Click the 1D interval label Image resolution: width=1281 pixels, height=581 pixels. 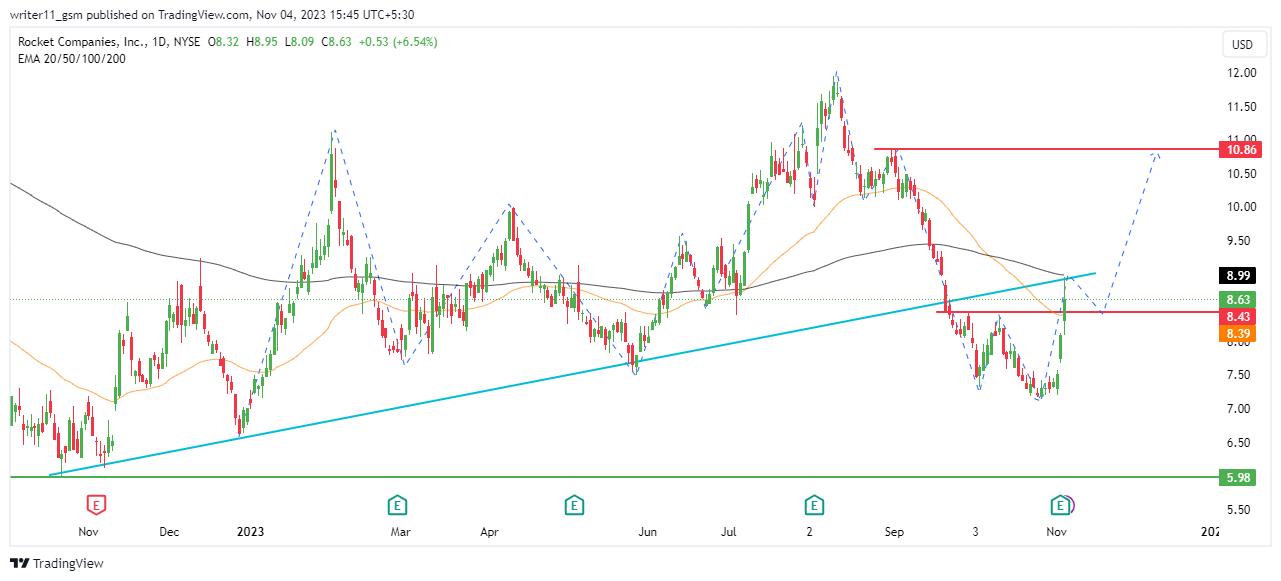pyautogui.click(x=161, y=42)
